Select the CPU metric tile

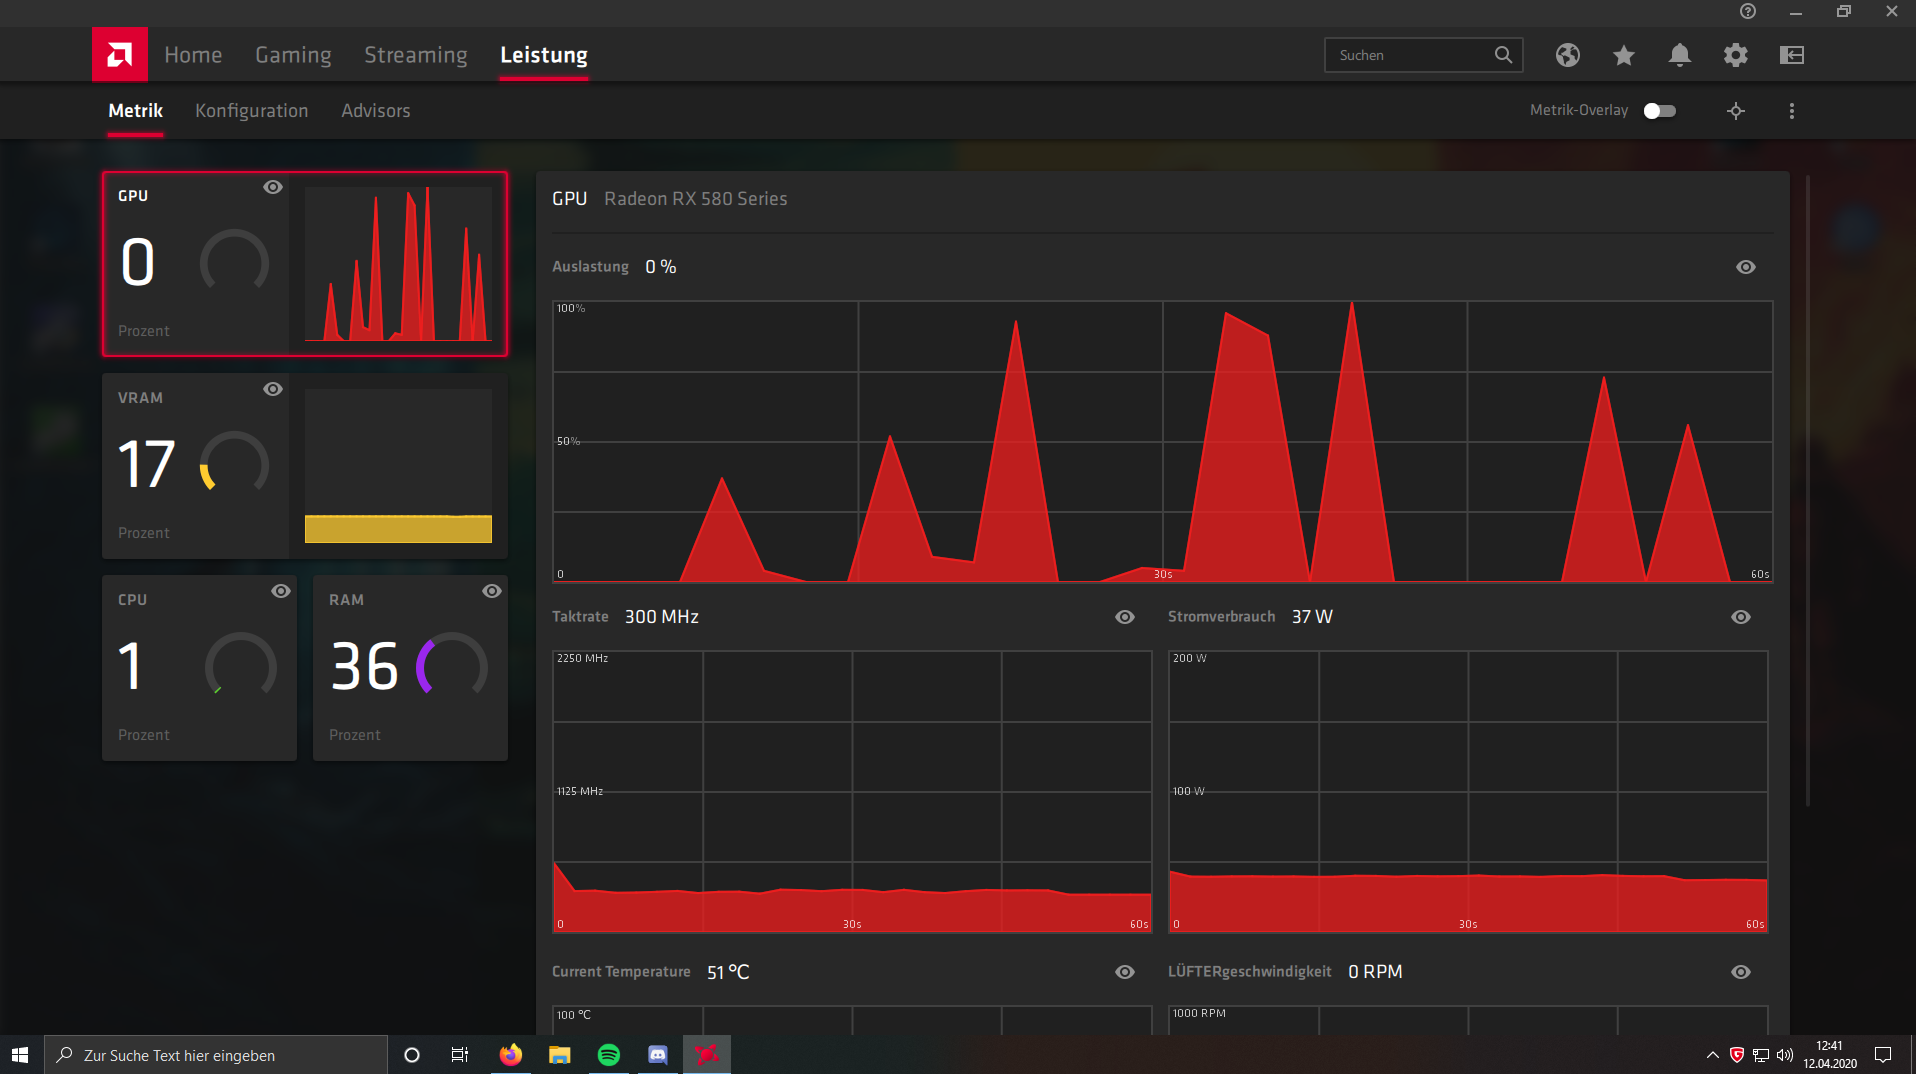[200, 668]
